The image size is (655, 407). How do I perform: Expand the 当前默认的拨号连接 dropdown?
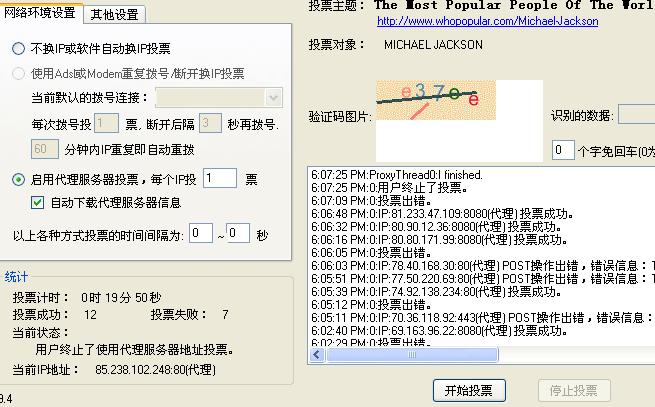pos(274,97)
